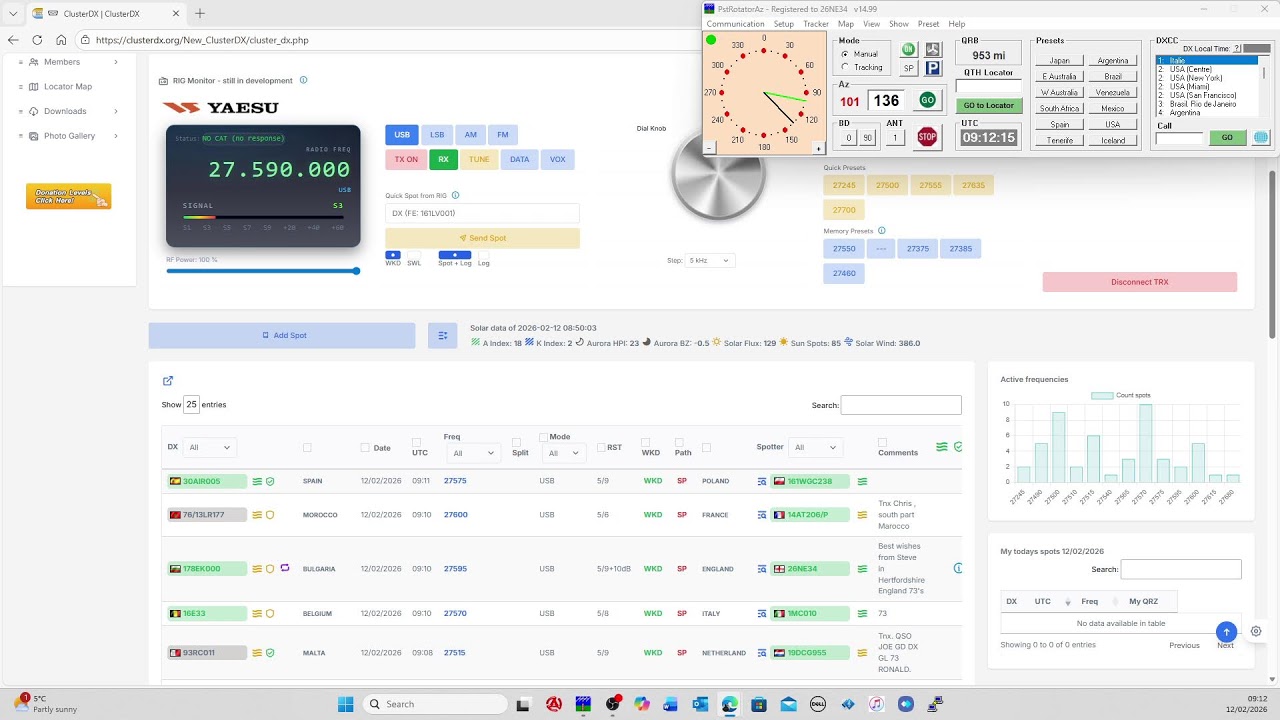Hit the red STOP sign in PstRotatorAz
This screenshot has width=1280, height=720.
927,137
